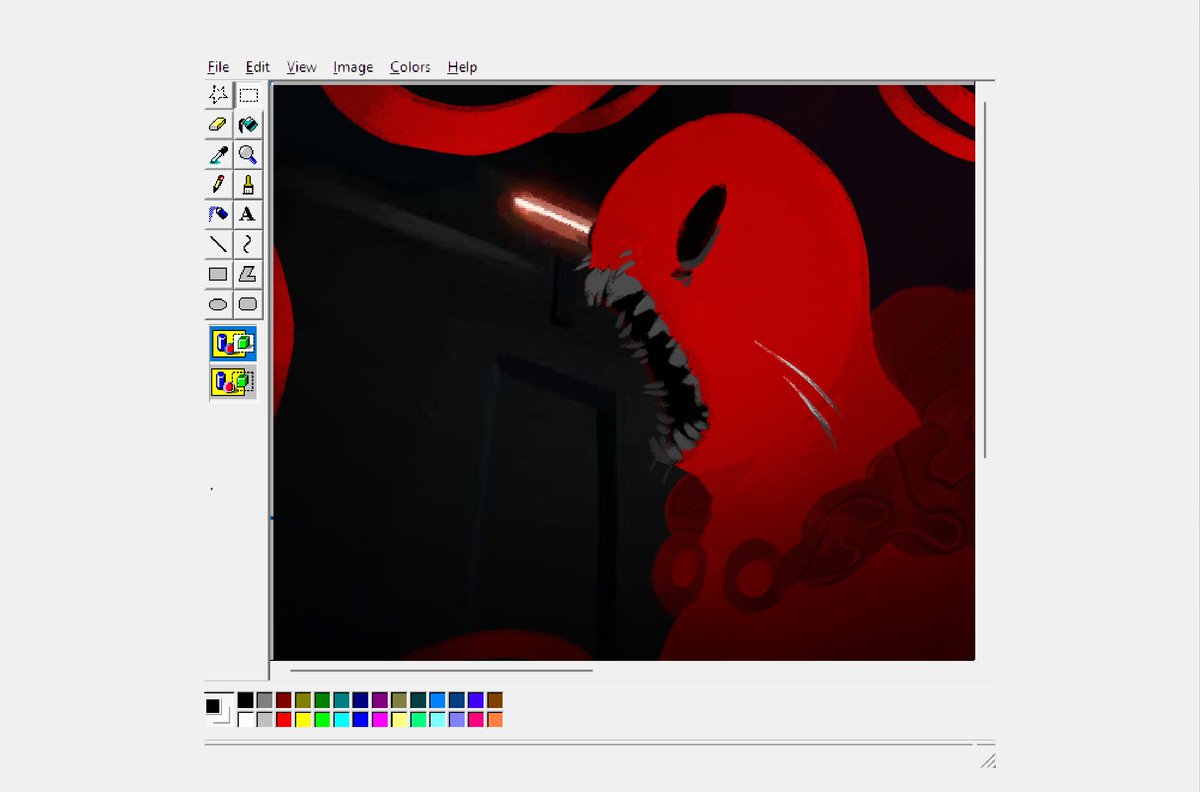Select the bright yellow swatch

[303, 719]
